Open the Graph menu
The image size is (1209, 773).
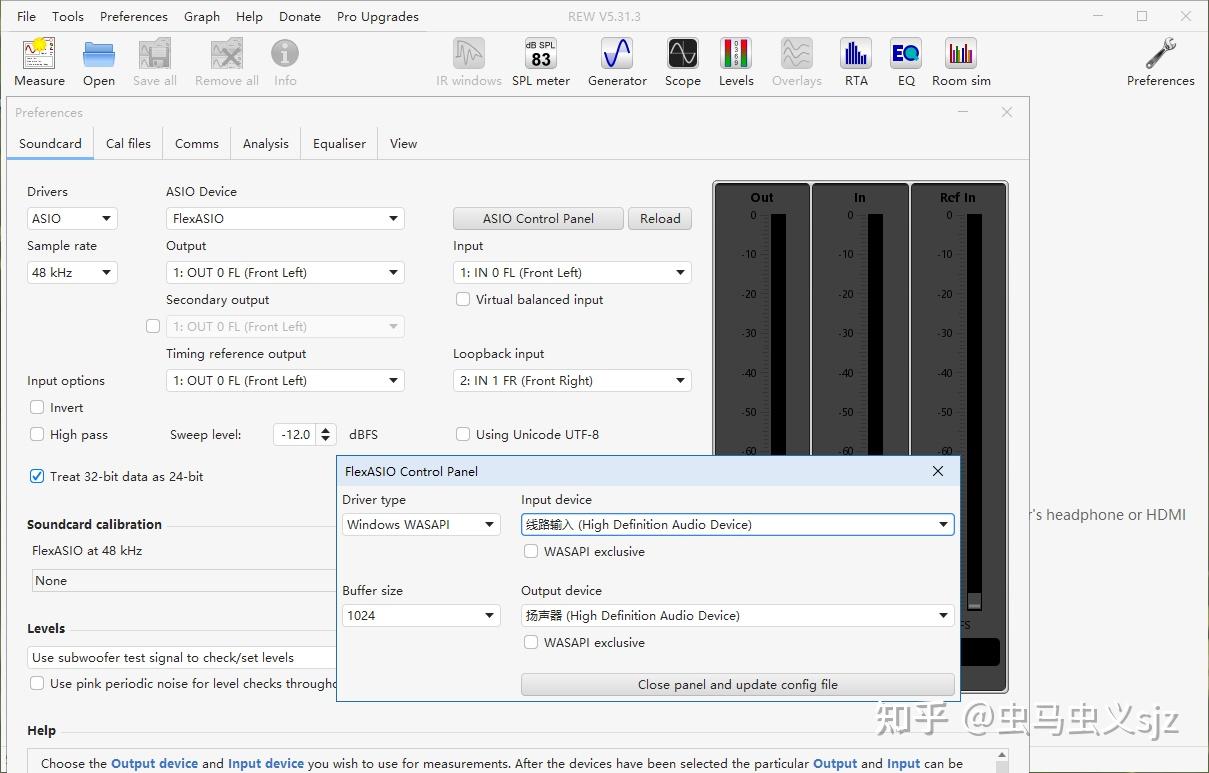coord(202,16)
